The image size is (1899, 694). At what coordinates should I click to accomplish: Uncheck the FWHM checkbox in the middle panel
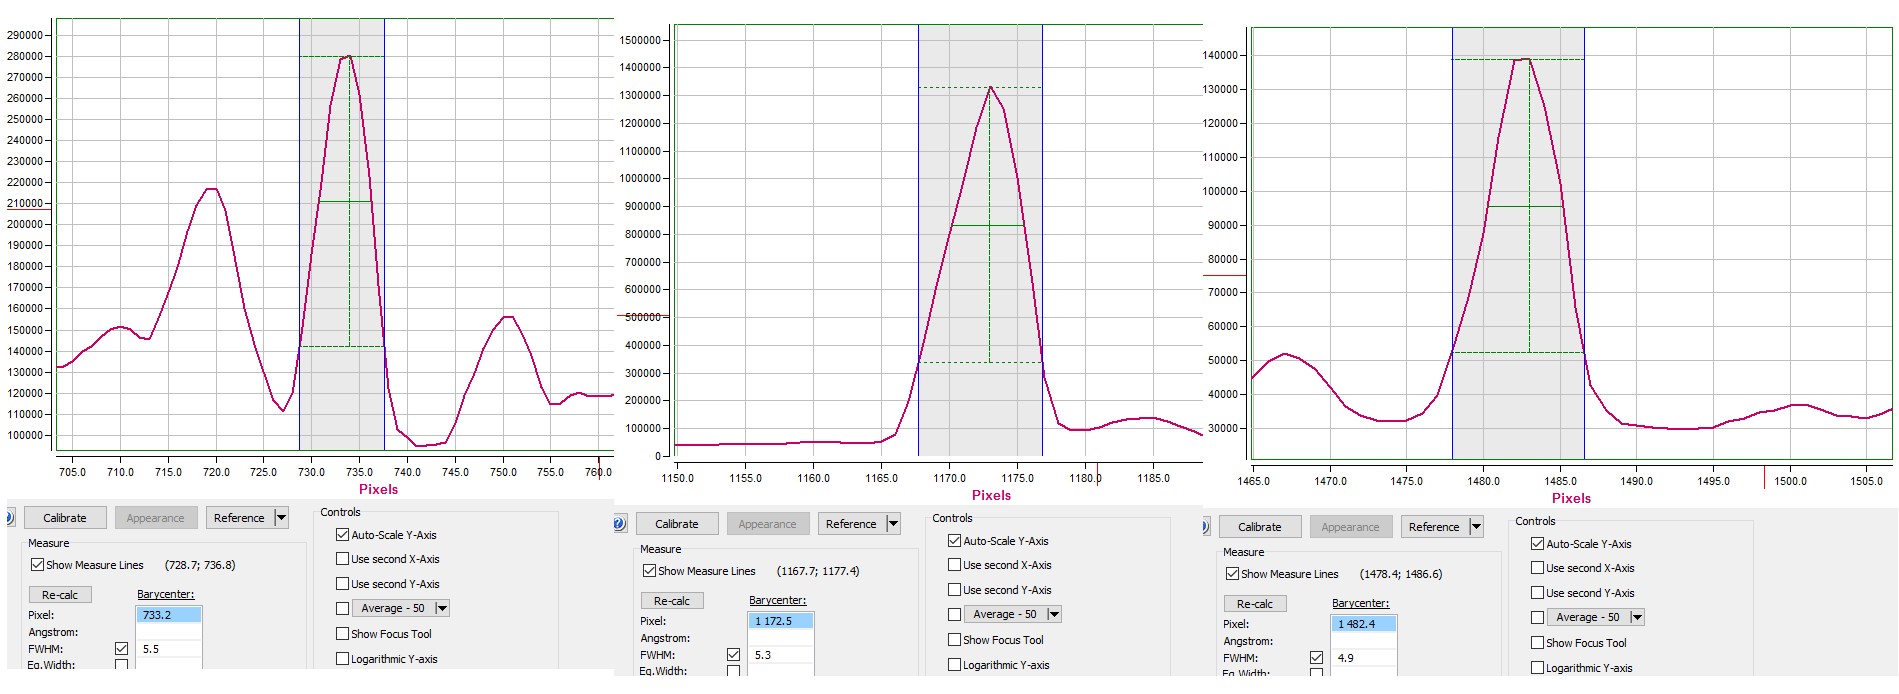pyautogui.click(x=734, y=655)
